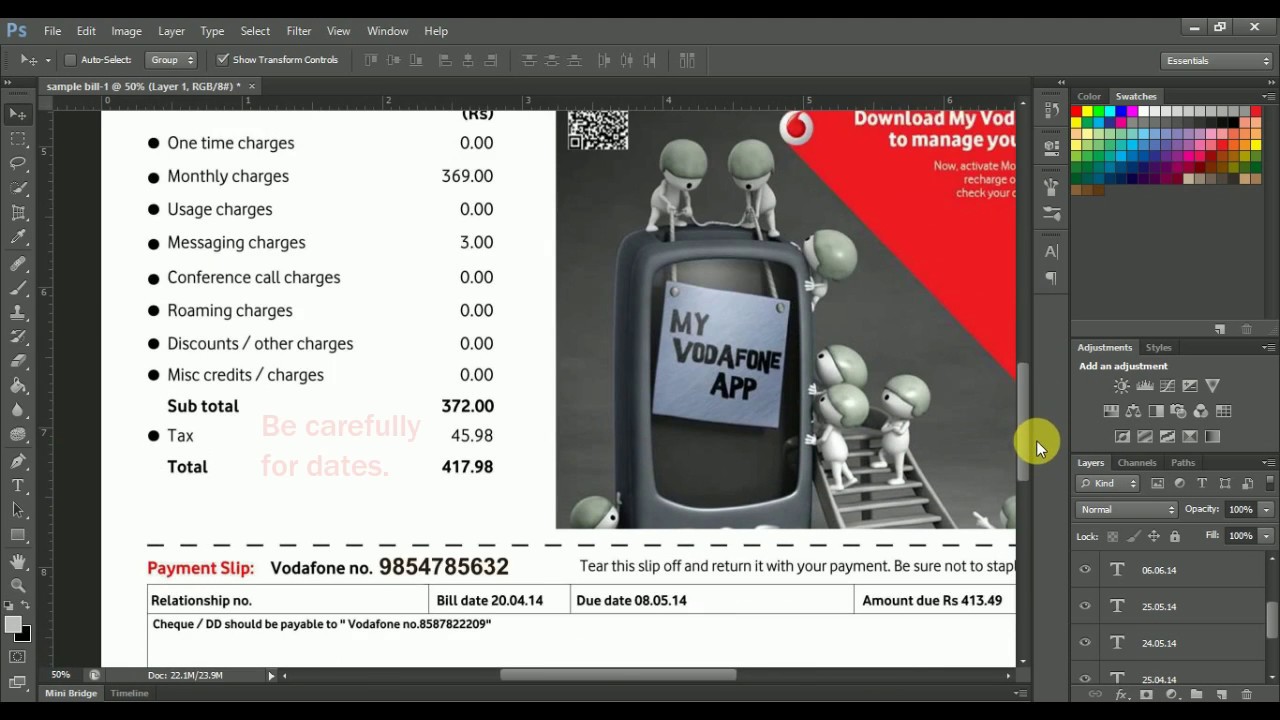Select the Move tool in the toolbox
Screen dimensions: 1280x720
click(18, 114)
